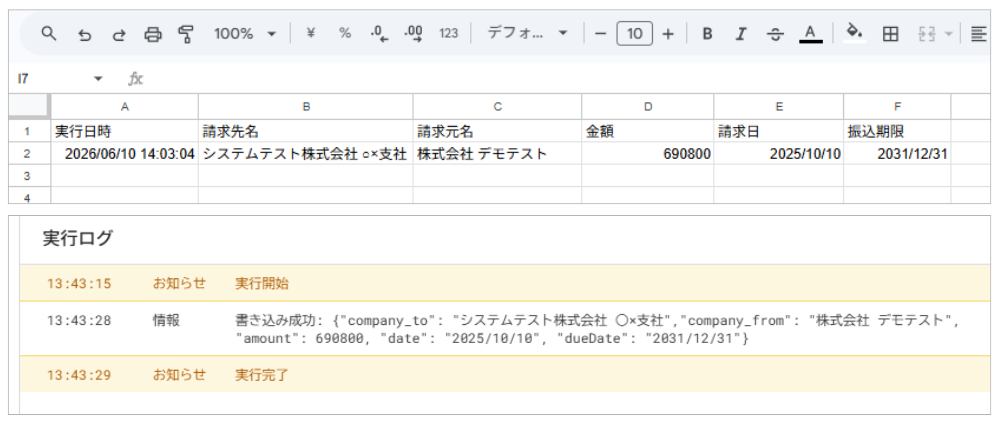The height and width of the screenshot is (430, 1000).
Task: Open the text color picker
Action: [810, 34]
